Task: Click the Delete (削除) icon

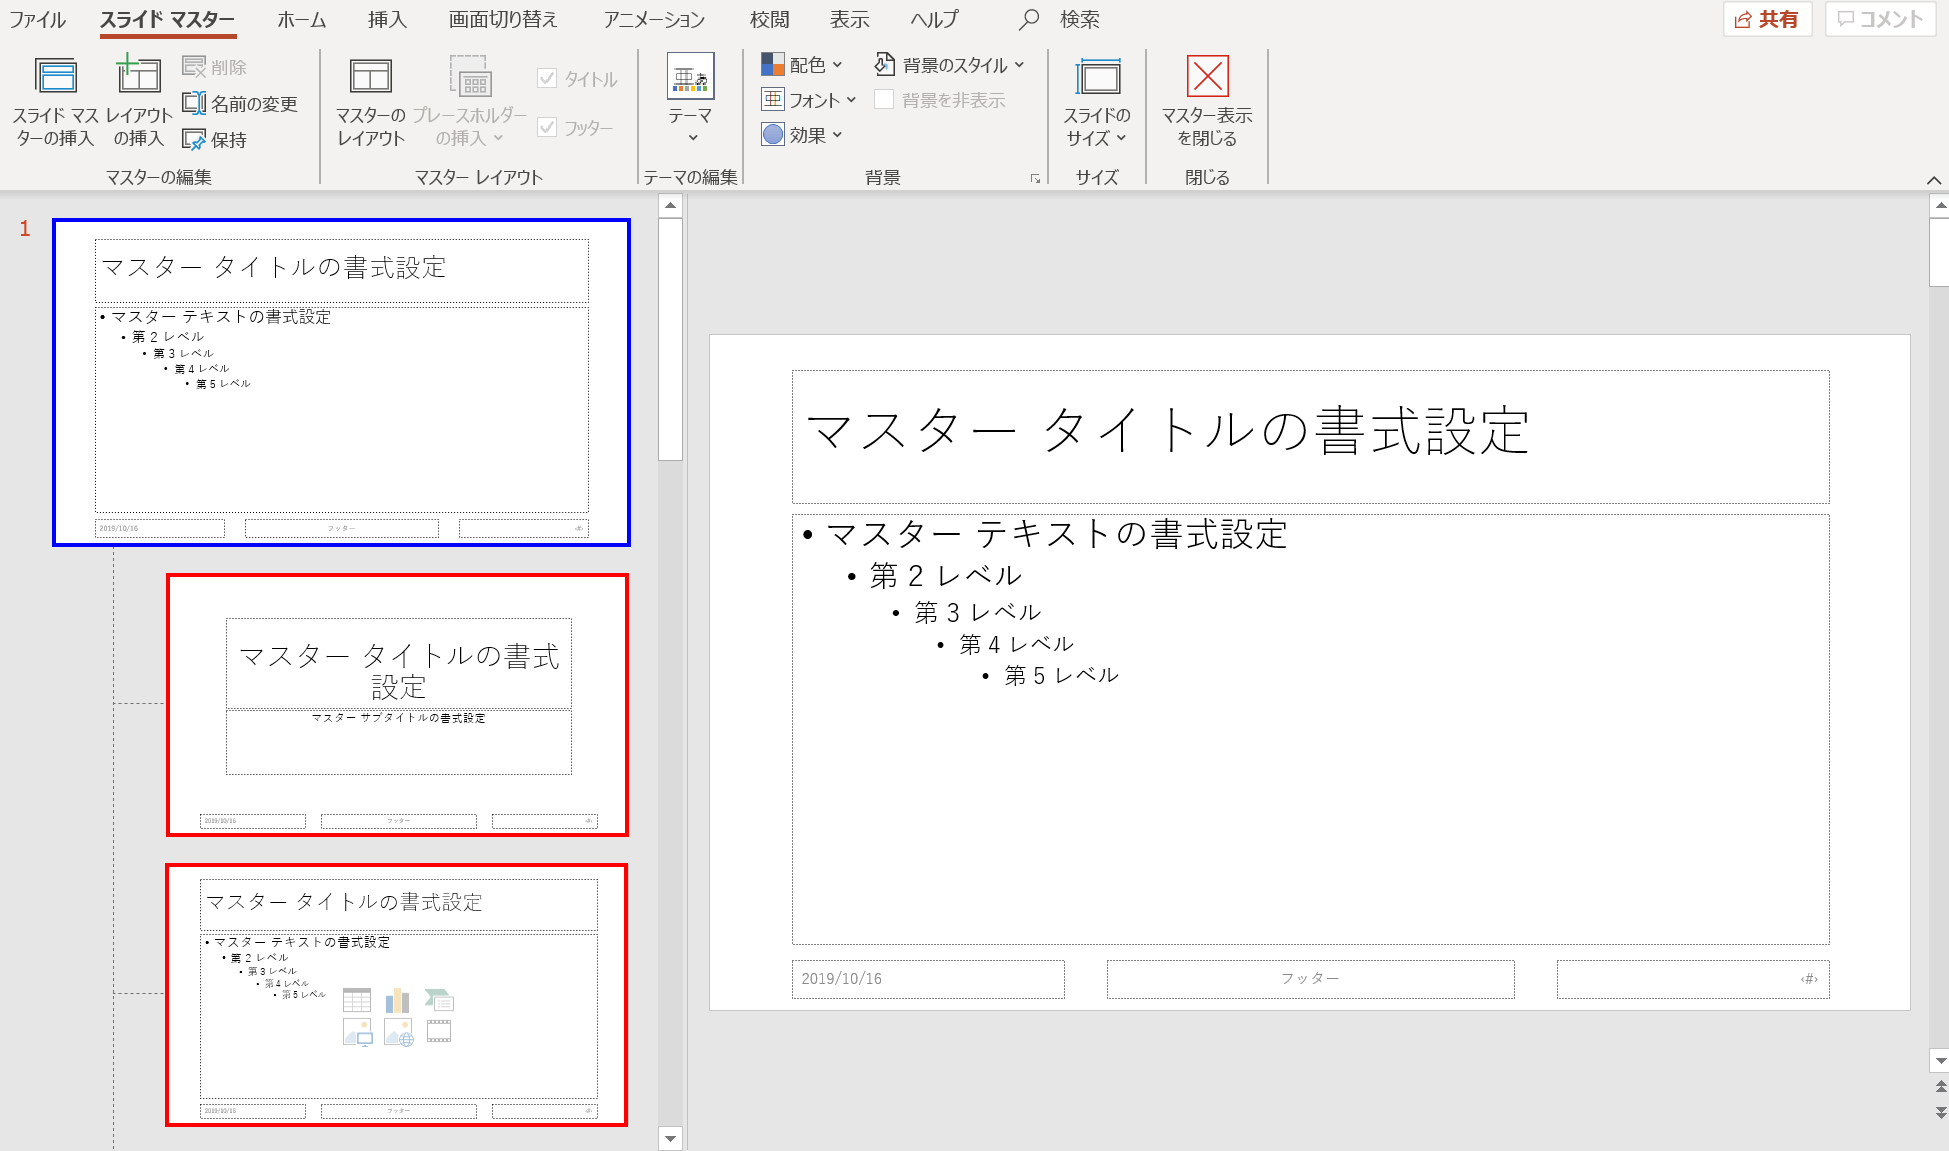Action: 194,67
